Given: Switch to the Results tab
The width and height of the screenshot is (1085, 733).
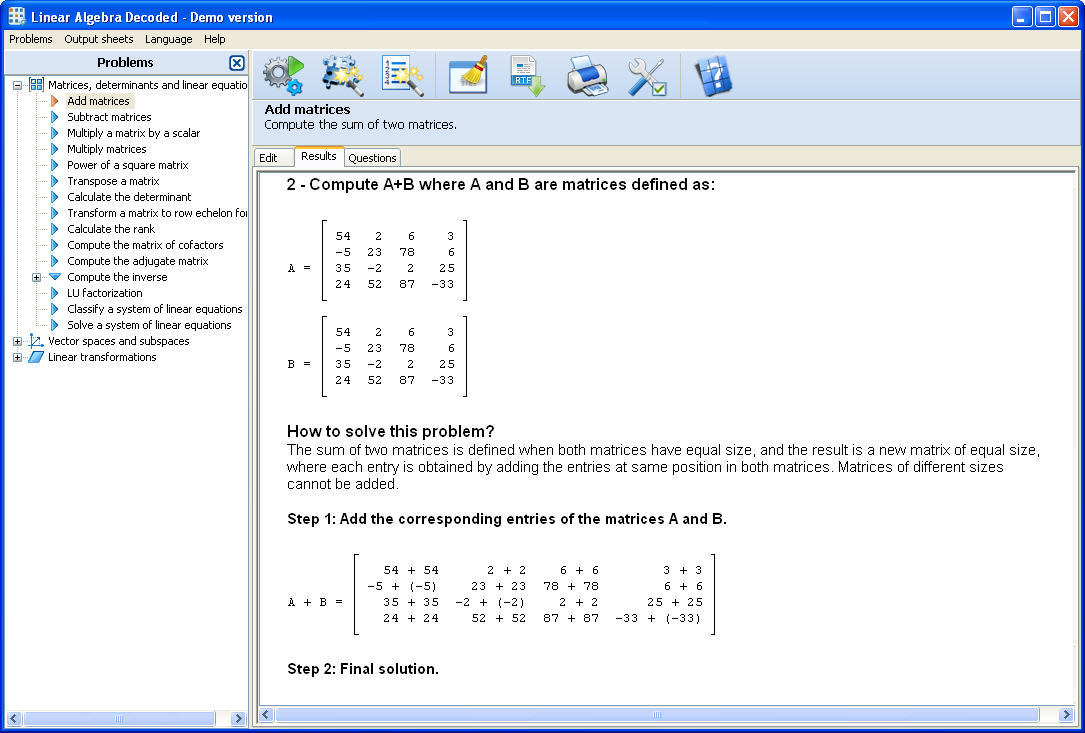Looking at the screenshot, I should 319,156.
